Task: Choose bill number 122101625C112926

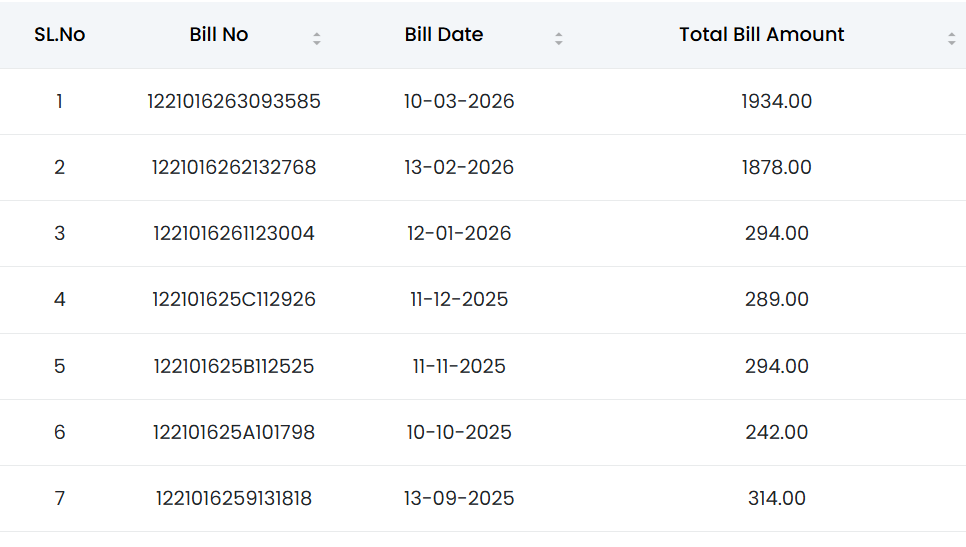Action: pos(234,299)
